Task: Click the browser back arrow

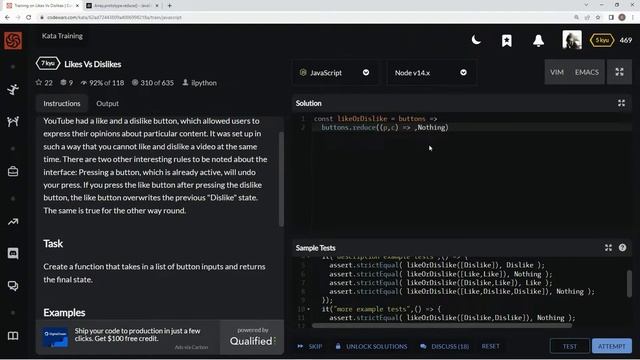Action: pos(7,17)
